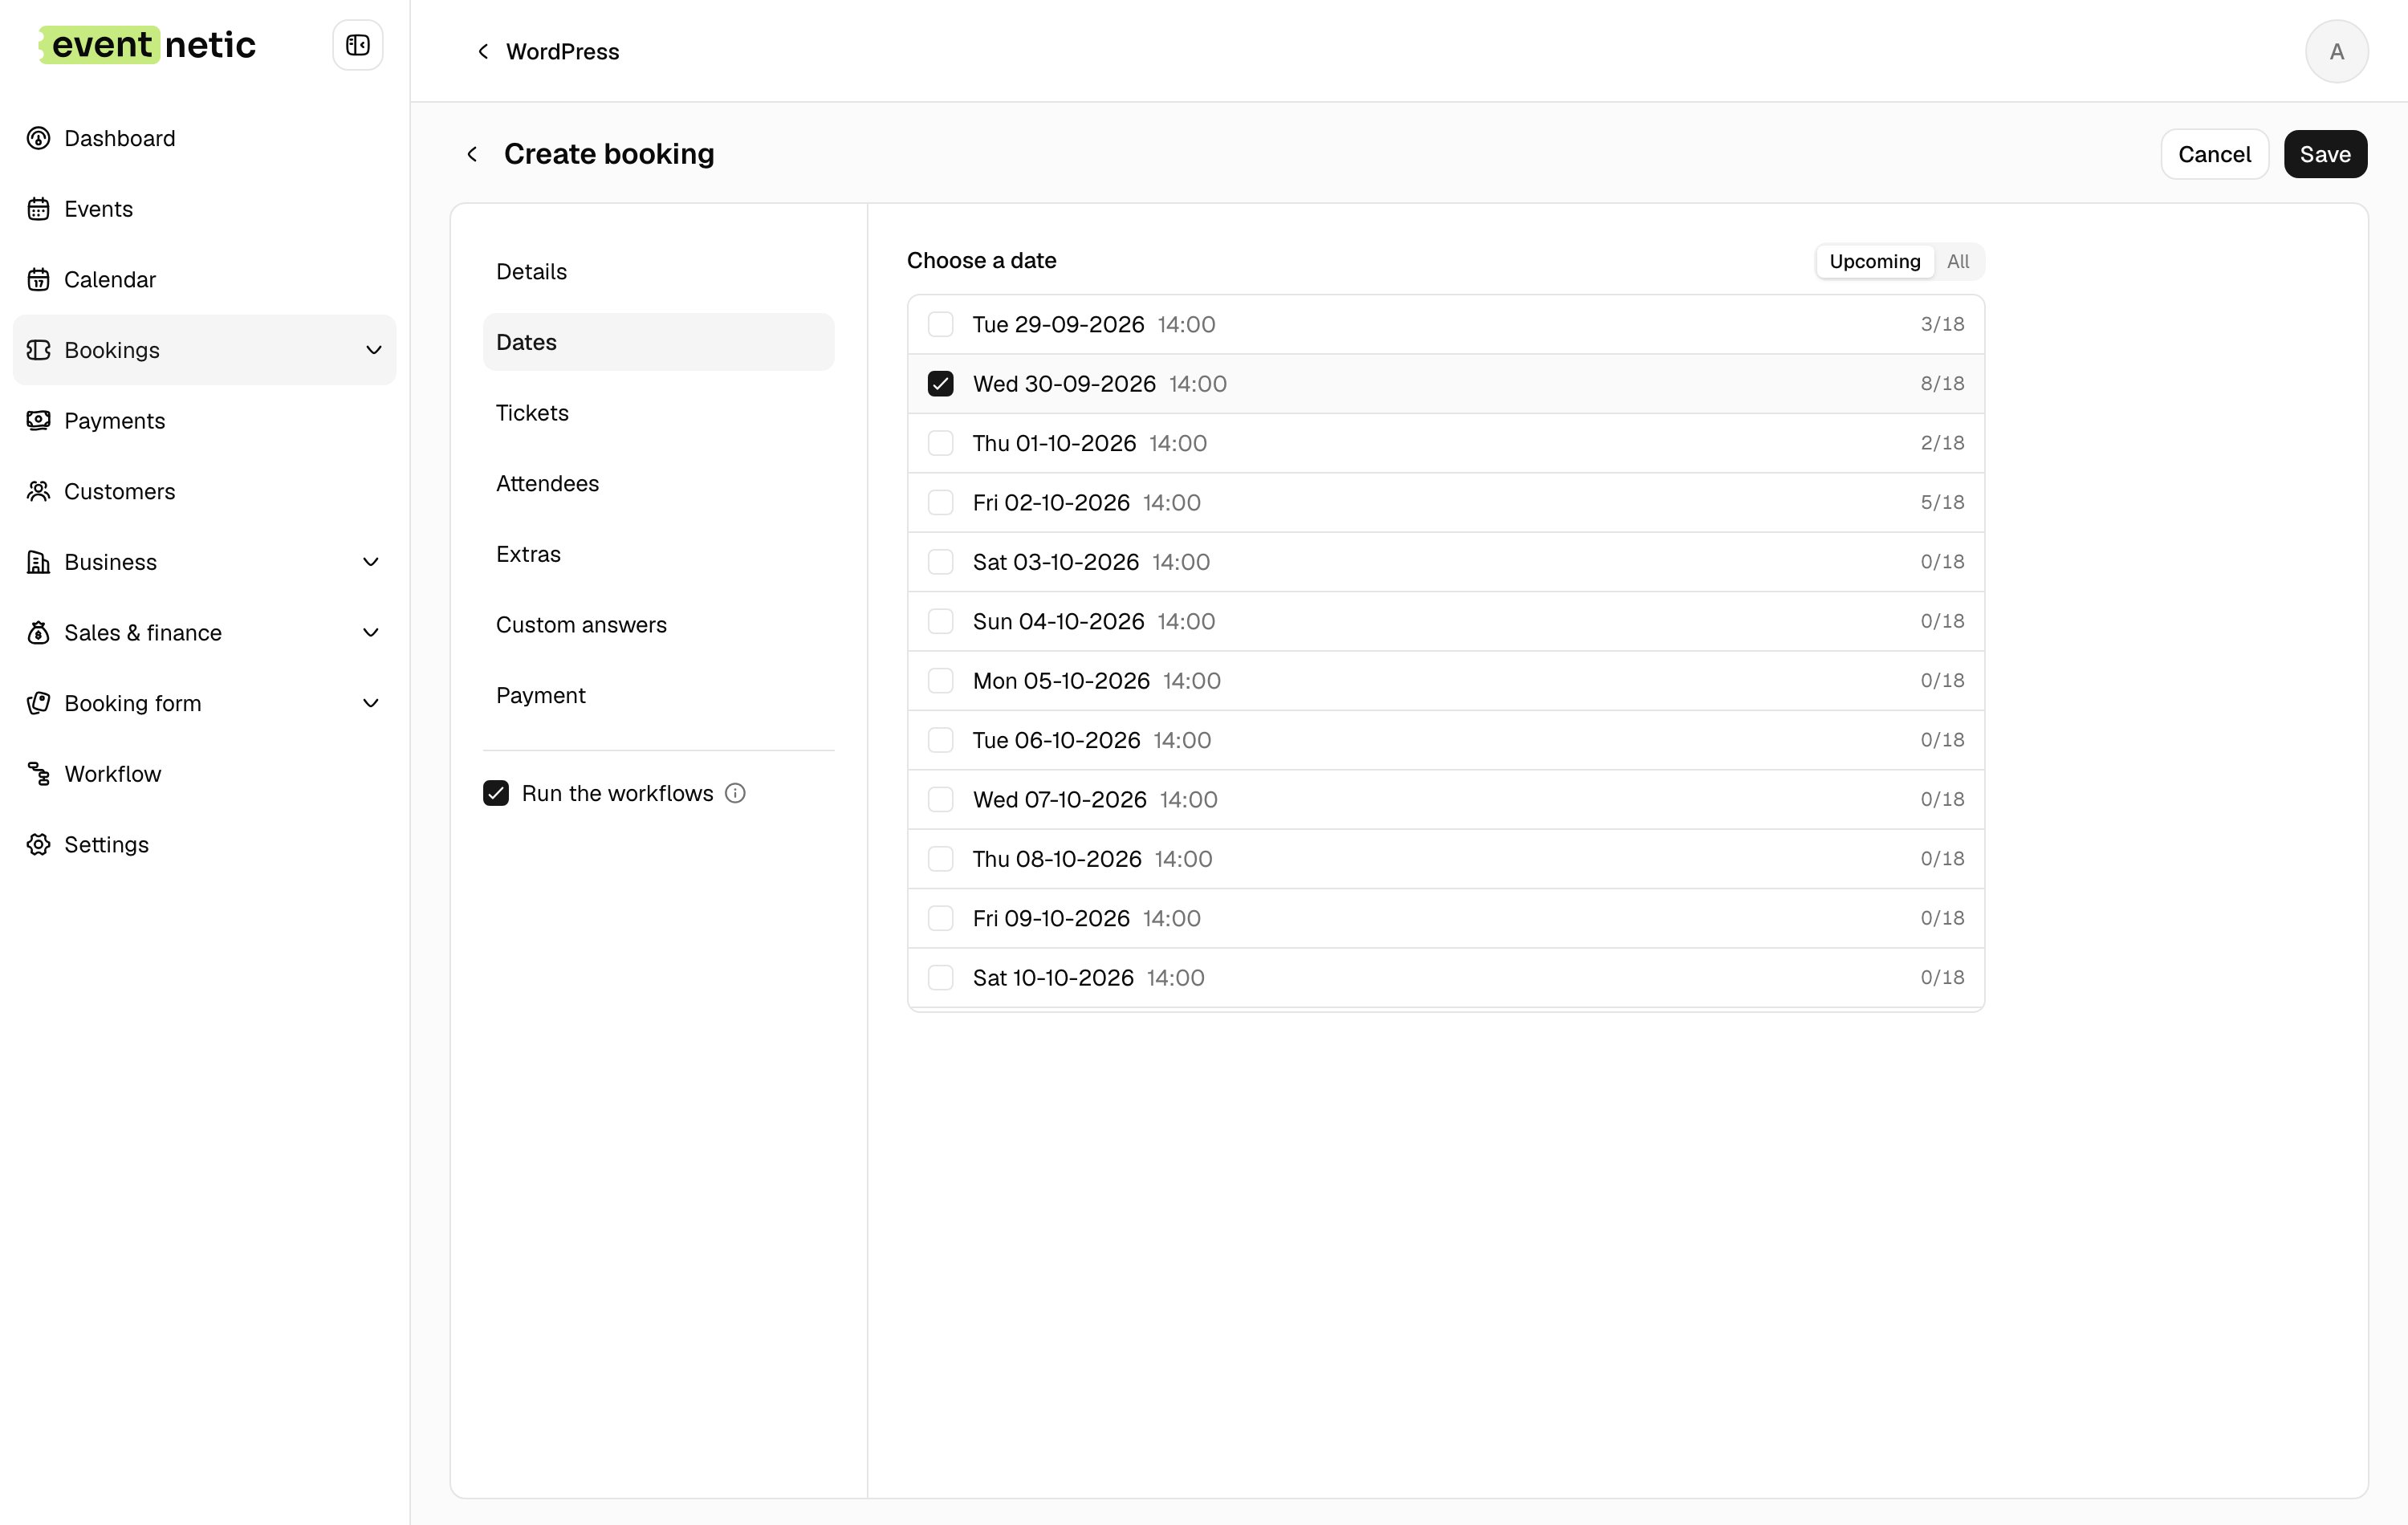2408x1525 pixels.
Task: Click the Workflow icon in the sidebar
Action: point(38,774)
